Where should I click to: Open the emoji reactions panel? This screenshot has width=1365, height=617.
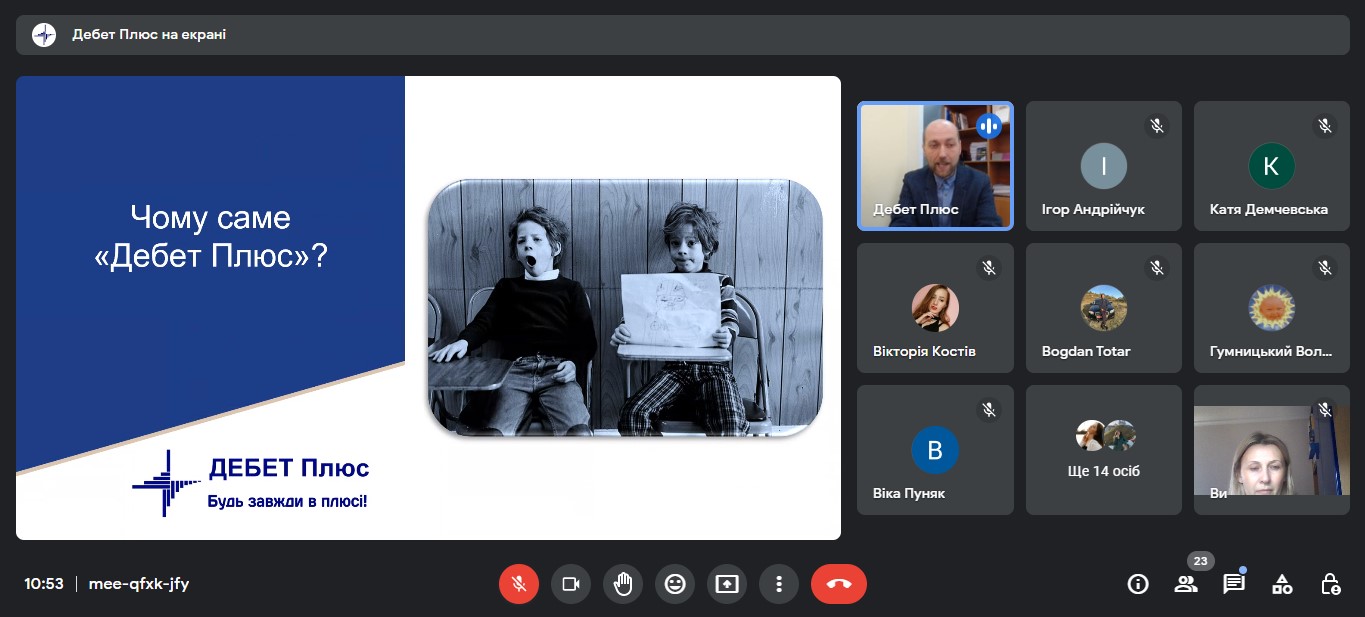675,584
